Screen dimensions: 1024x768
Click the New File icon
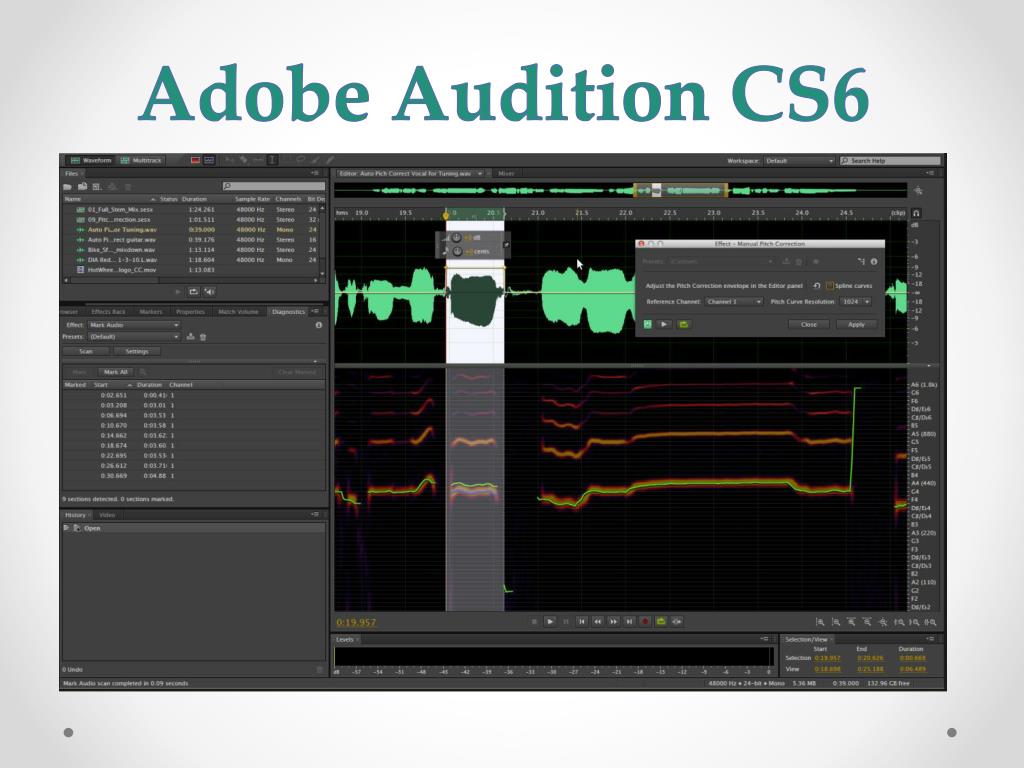[x=97, y=187]
